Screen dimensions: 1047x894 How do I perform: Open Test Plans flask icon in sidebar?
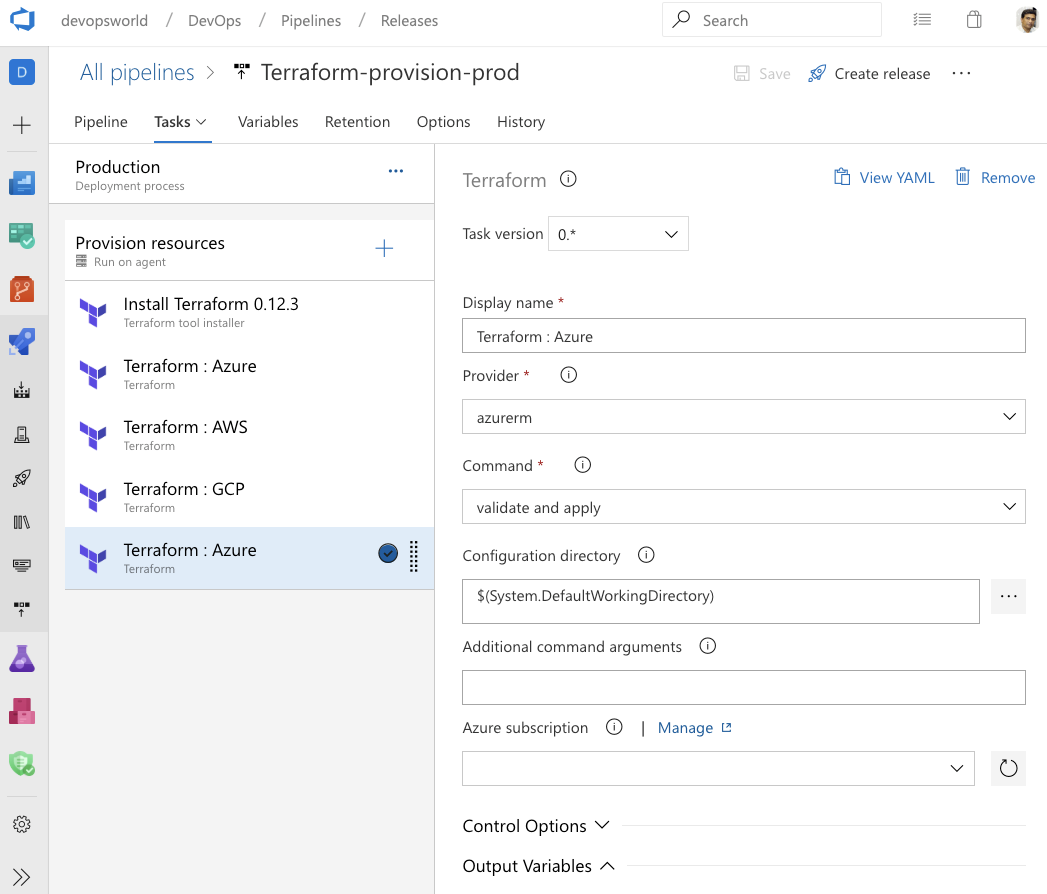click(x=22, y=658)
